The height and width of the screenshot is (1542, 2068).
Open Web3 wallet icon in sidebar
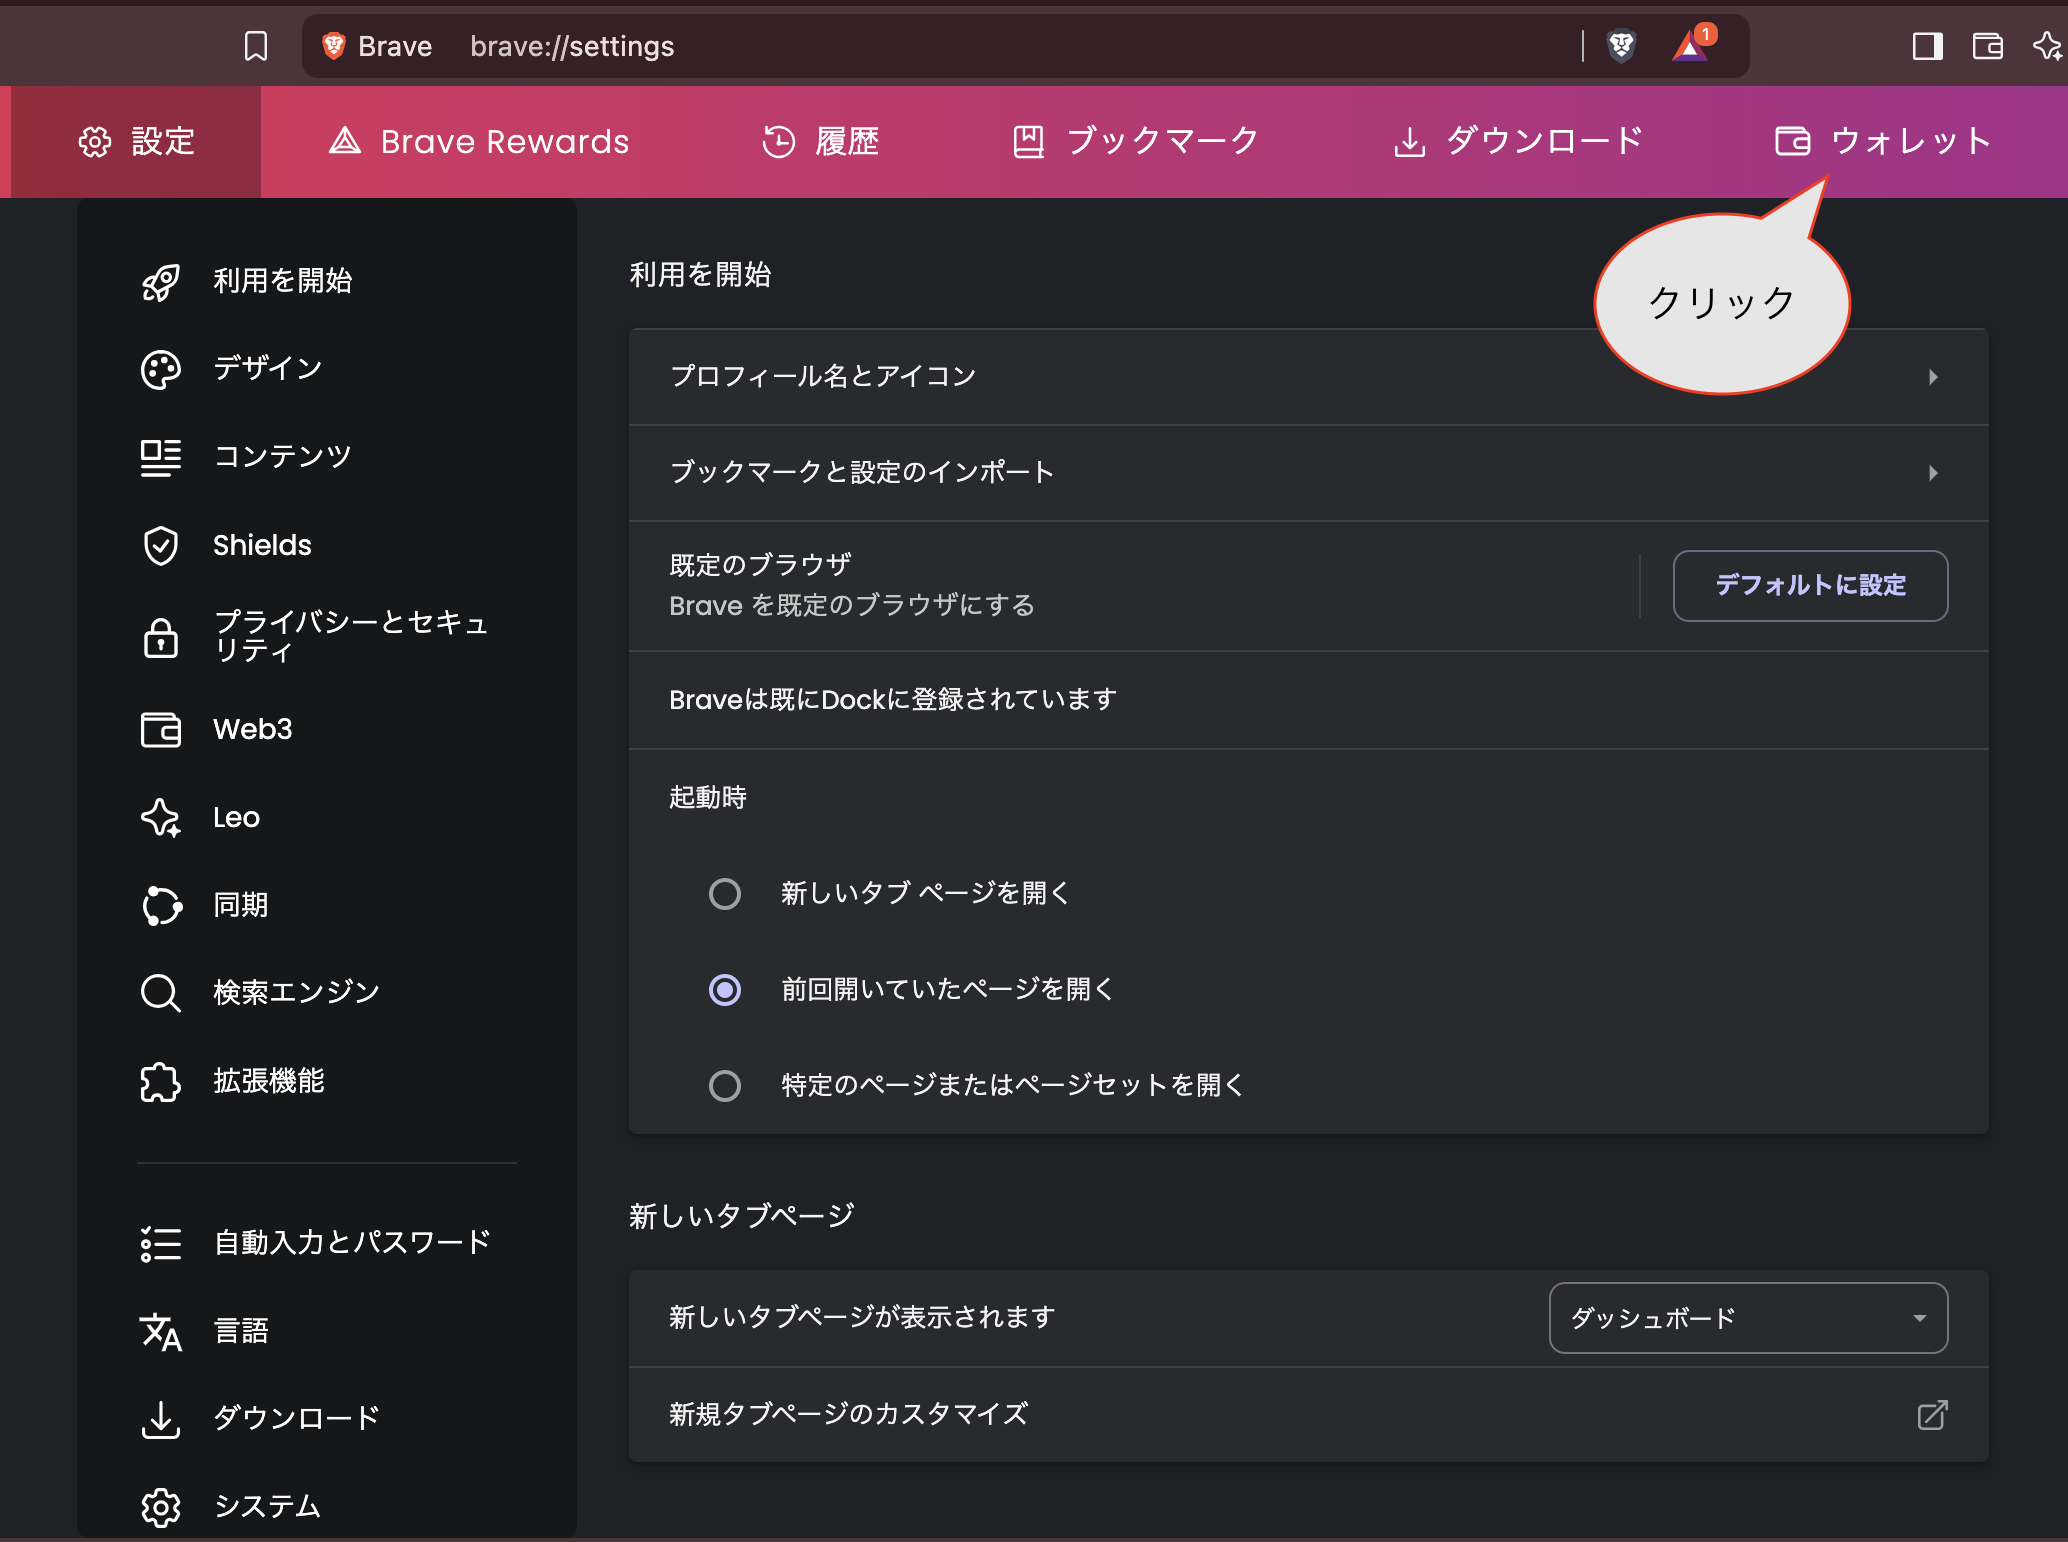click(161, 729)
